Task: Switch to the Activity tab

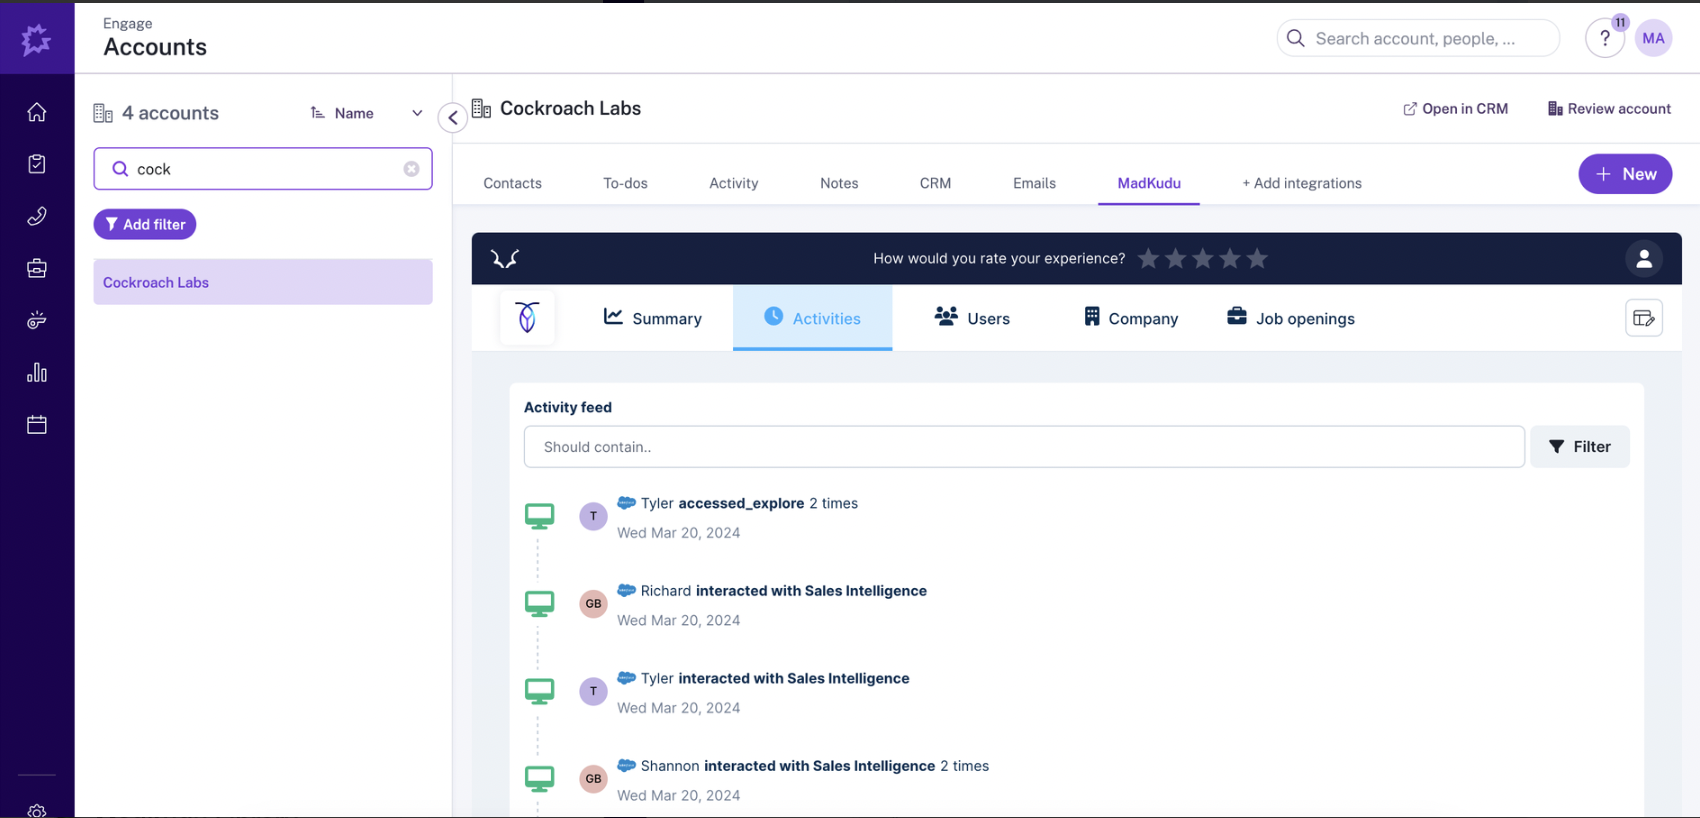Action: (x=733, y=183)
